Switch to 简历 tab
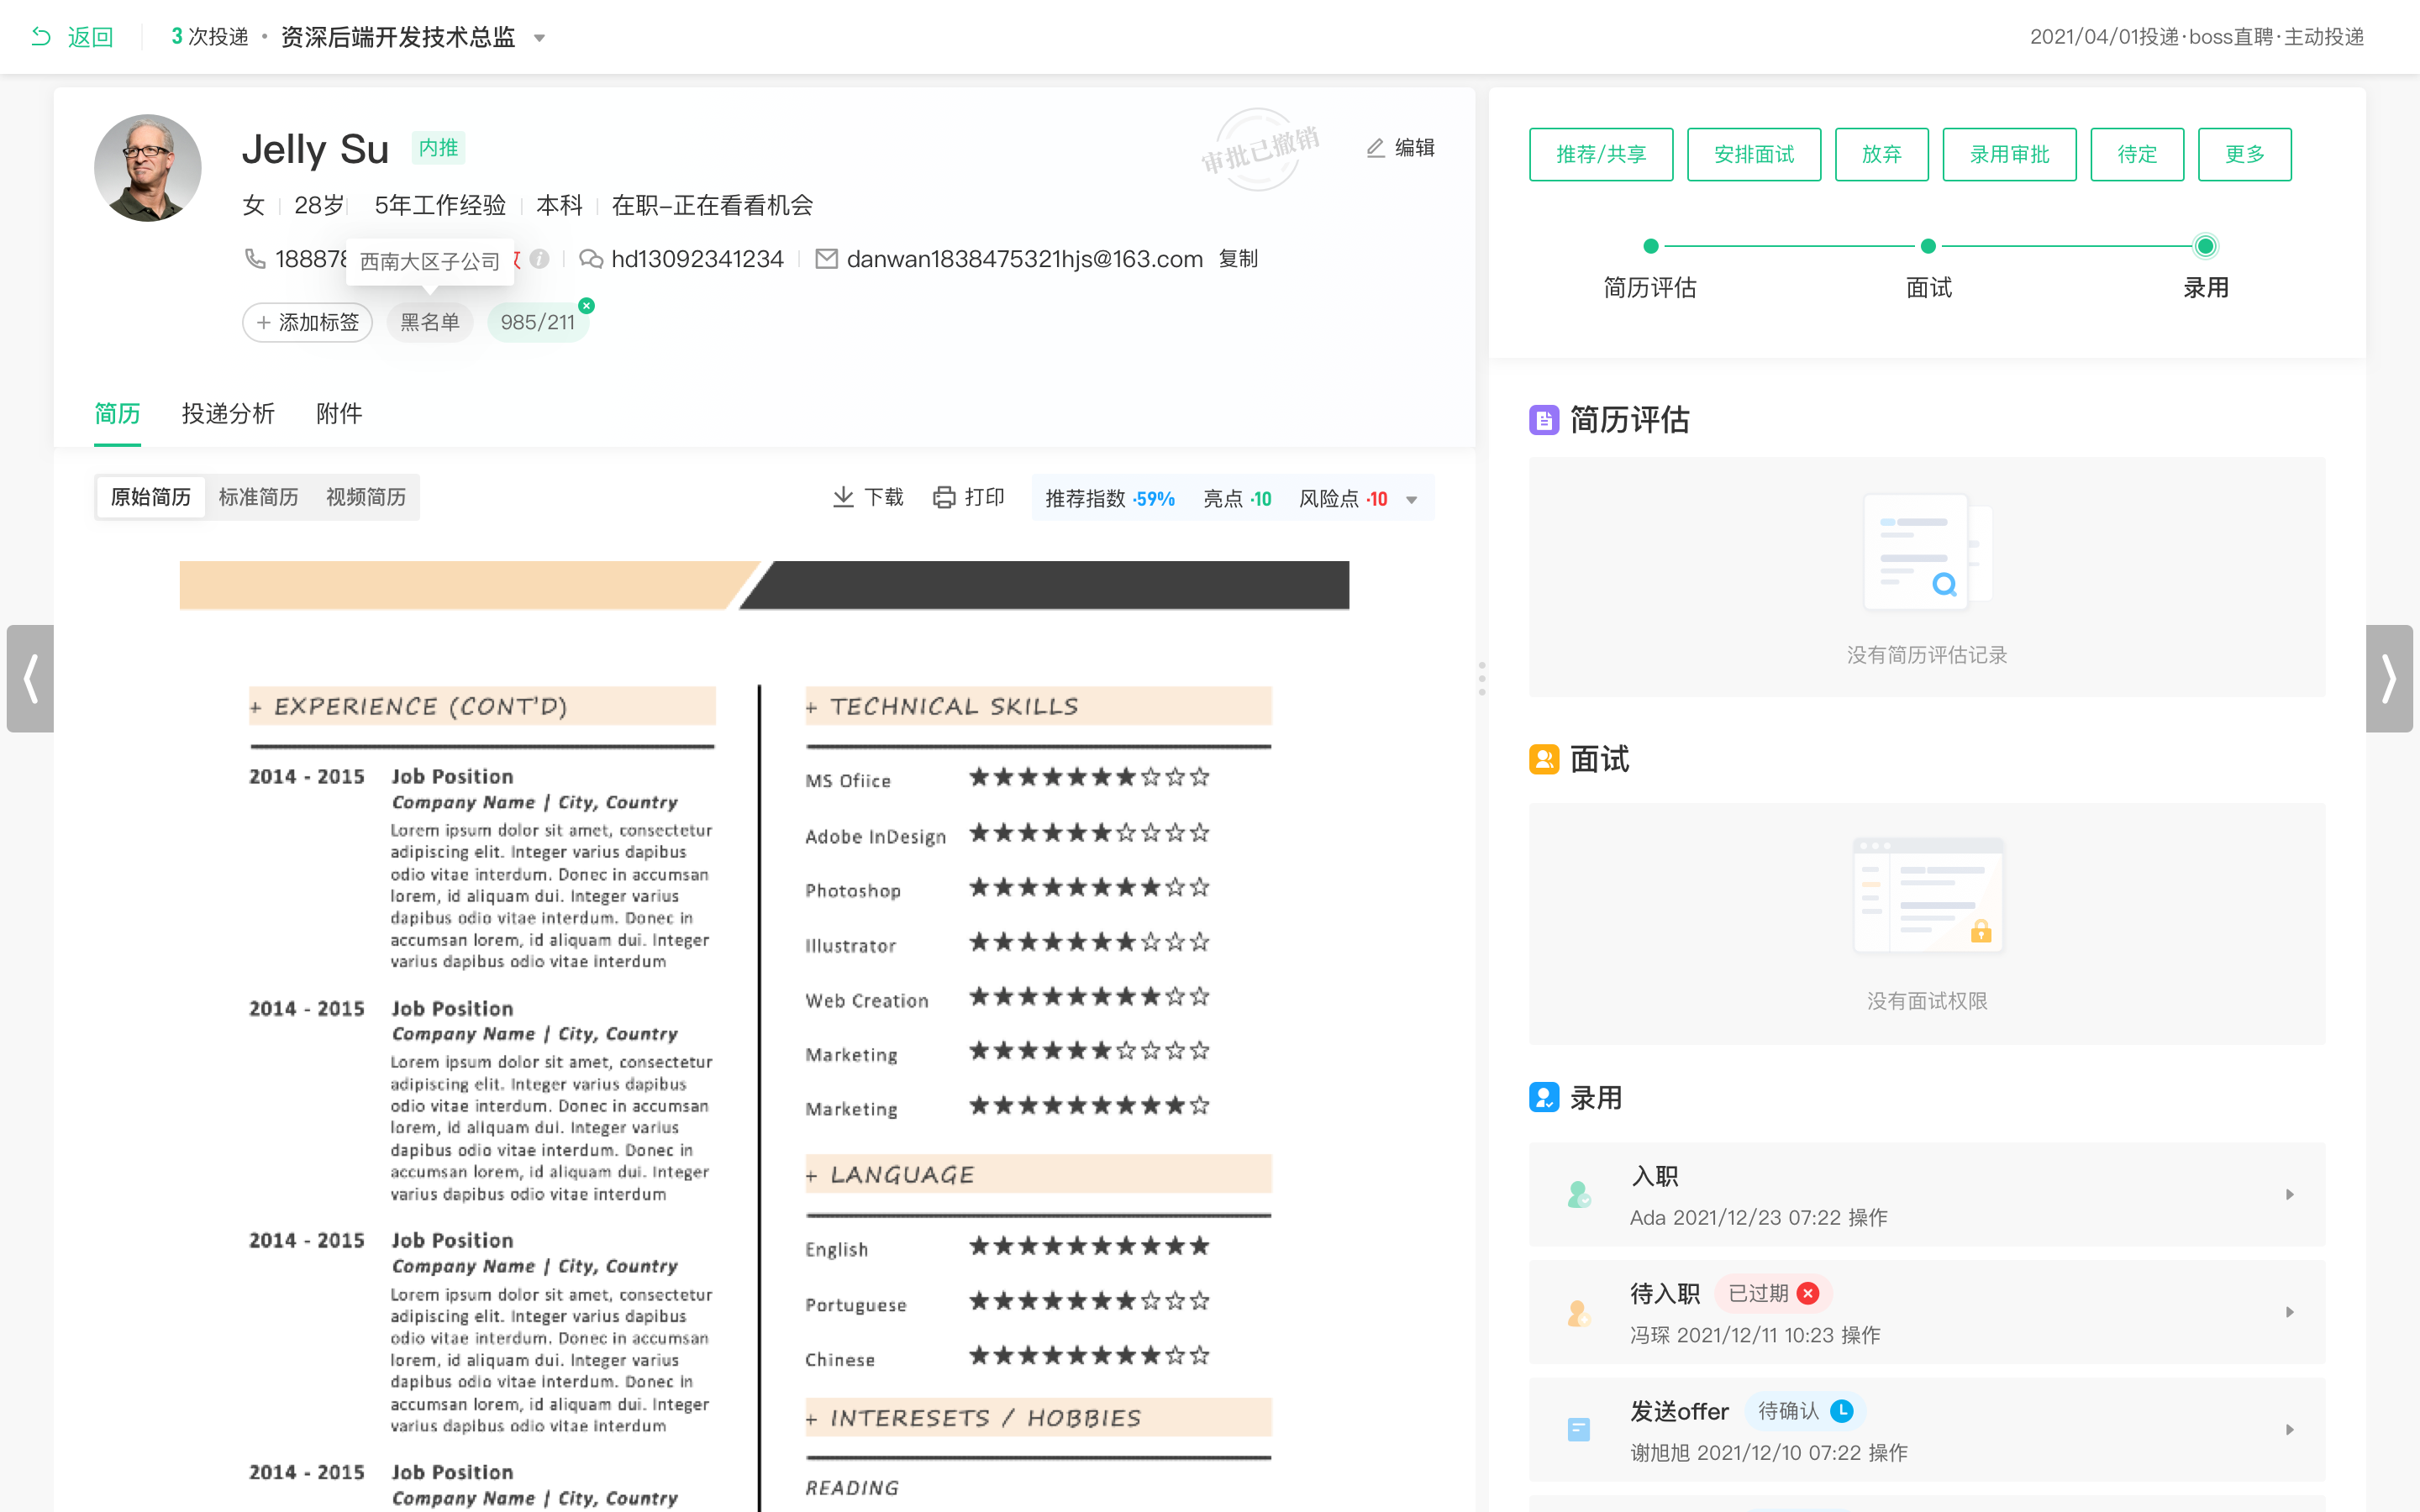This screenshot has height=1512, width=2420. pyautogui.click(x=117, y=413)
